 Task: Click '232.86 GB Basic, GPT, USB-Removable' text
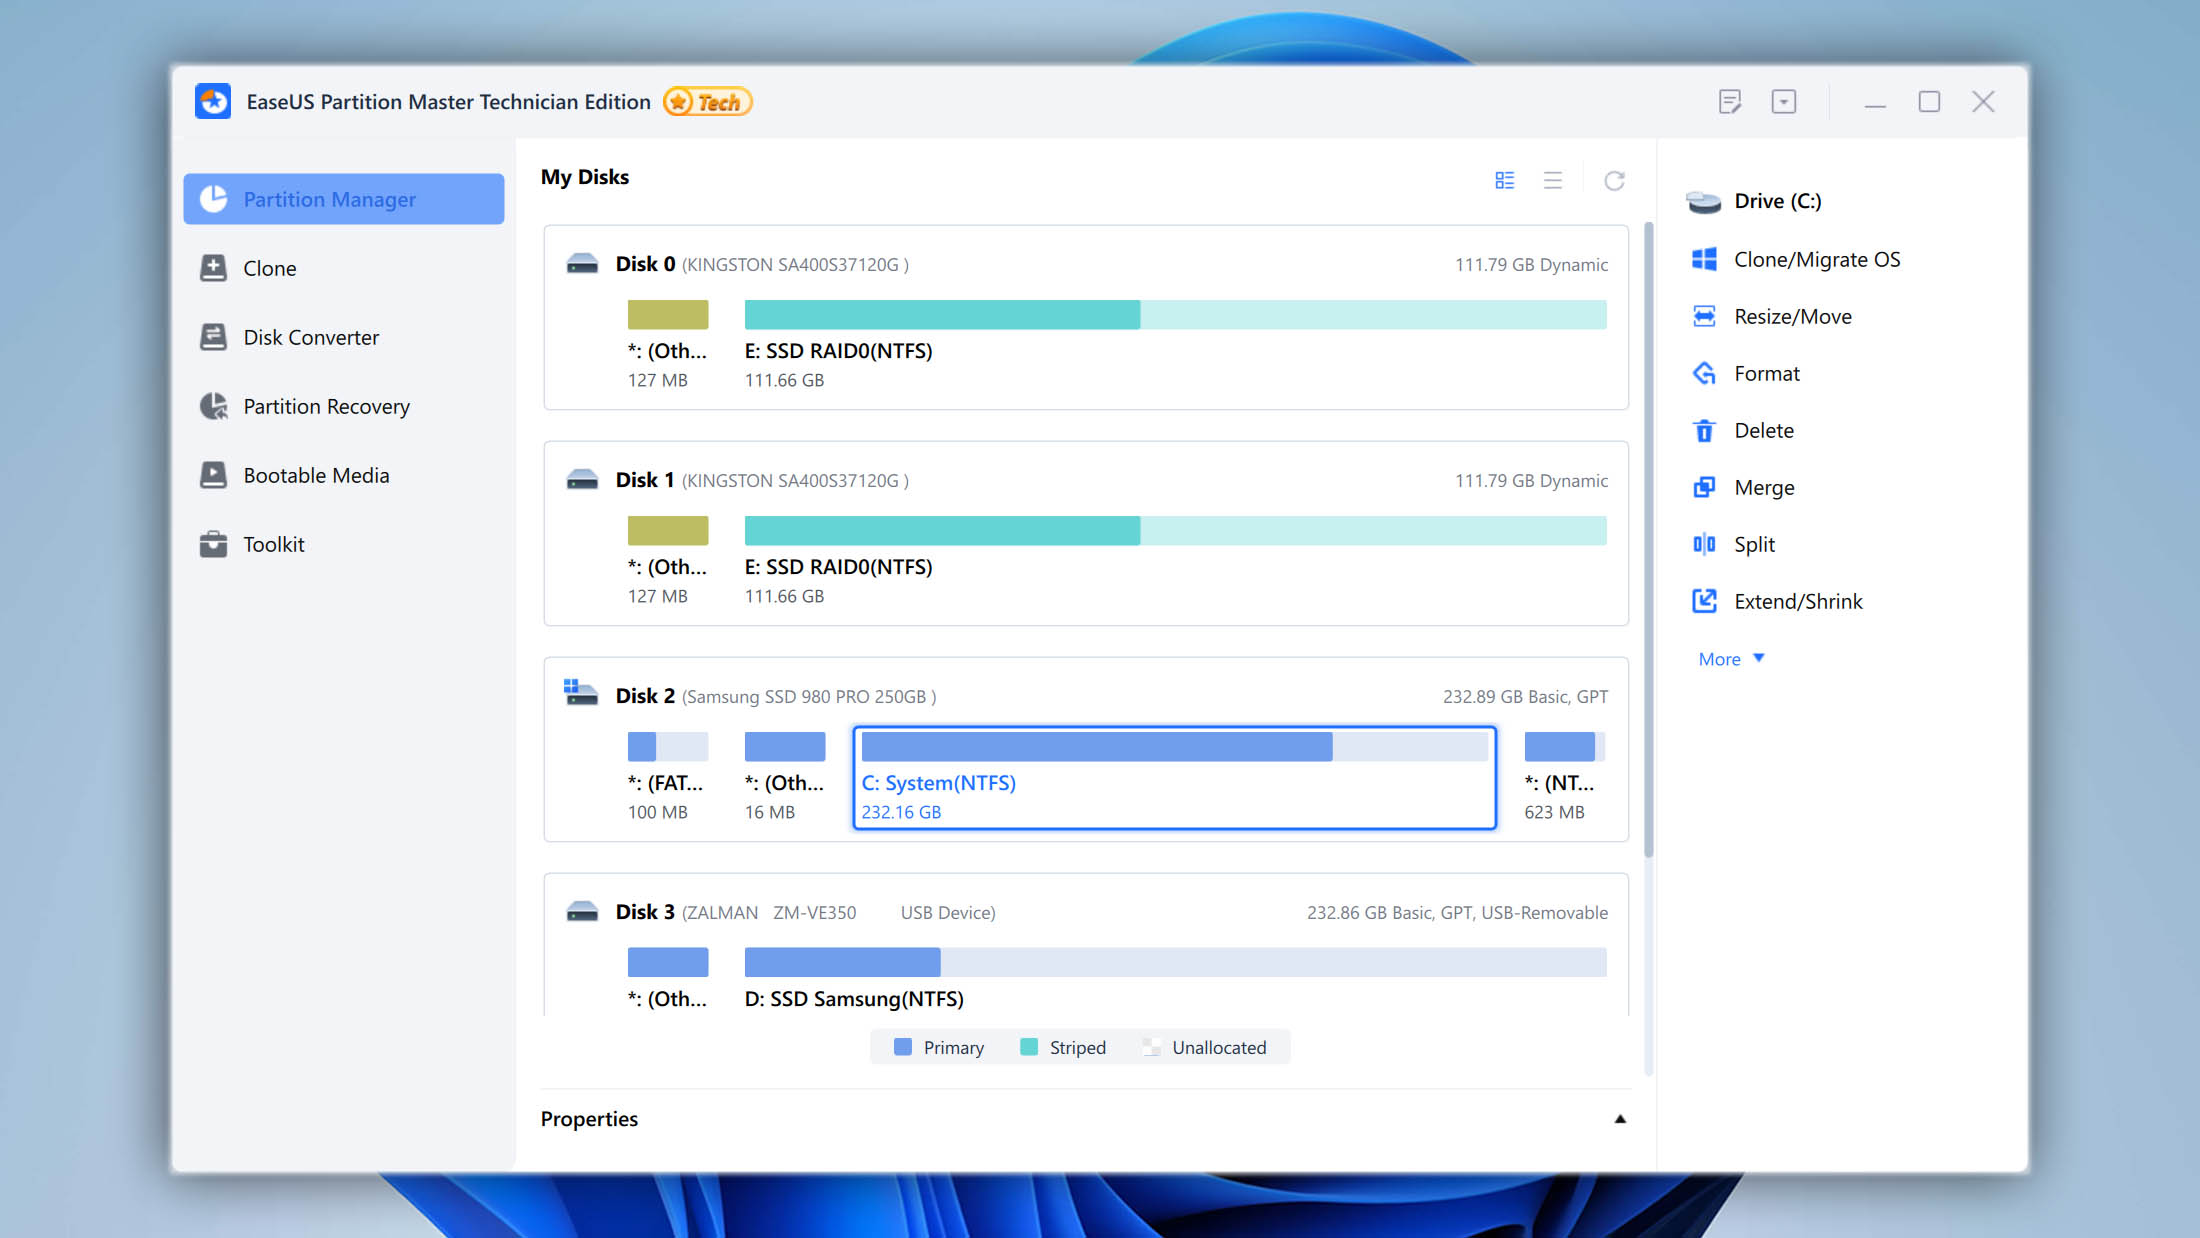tap(1457, 912)
